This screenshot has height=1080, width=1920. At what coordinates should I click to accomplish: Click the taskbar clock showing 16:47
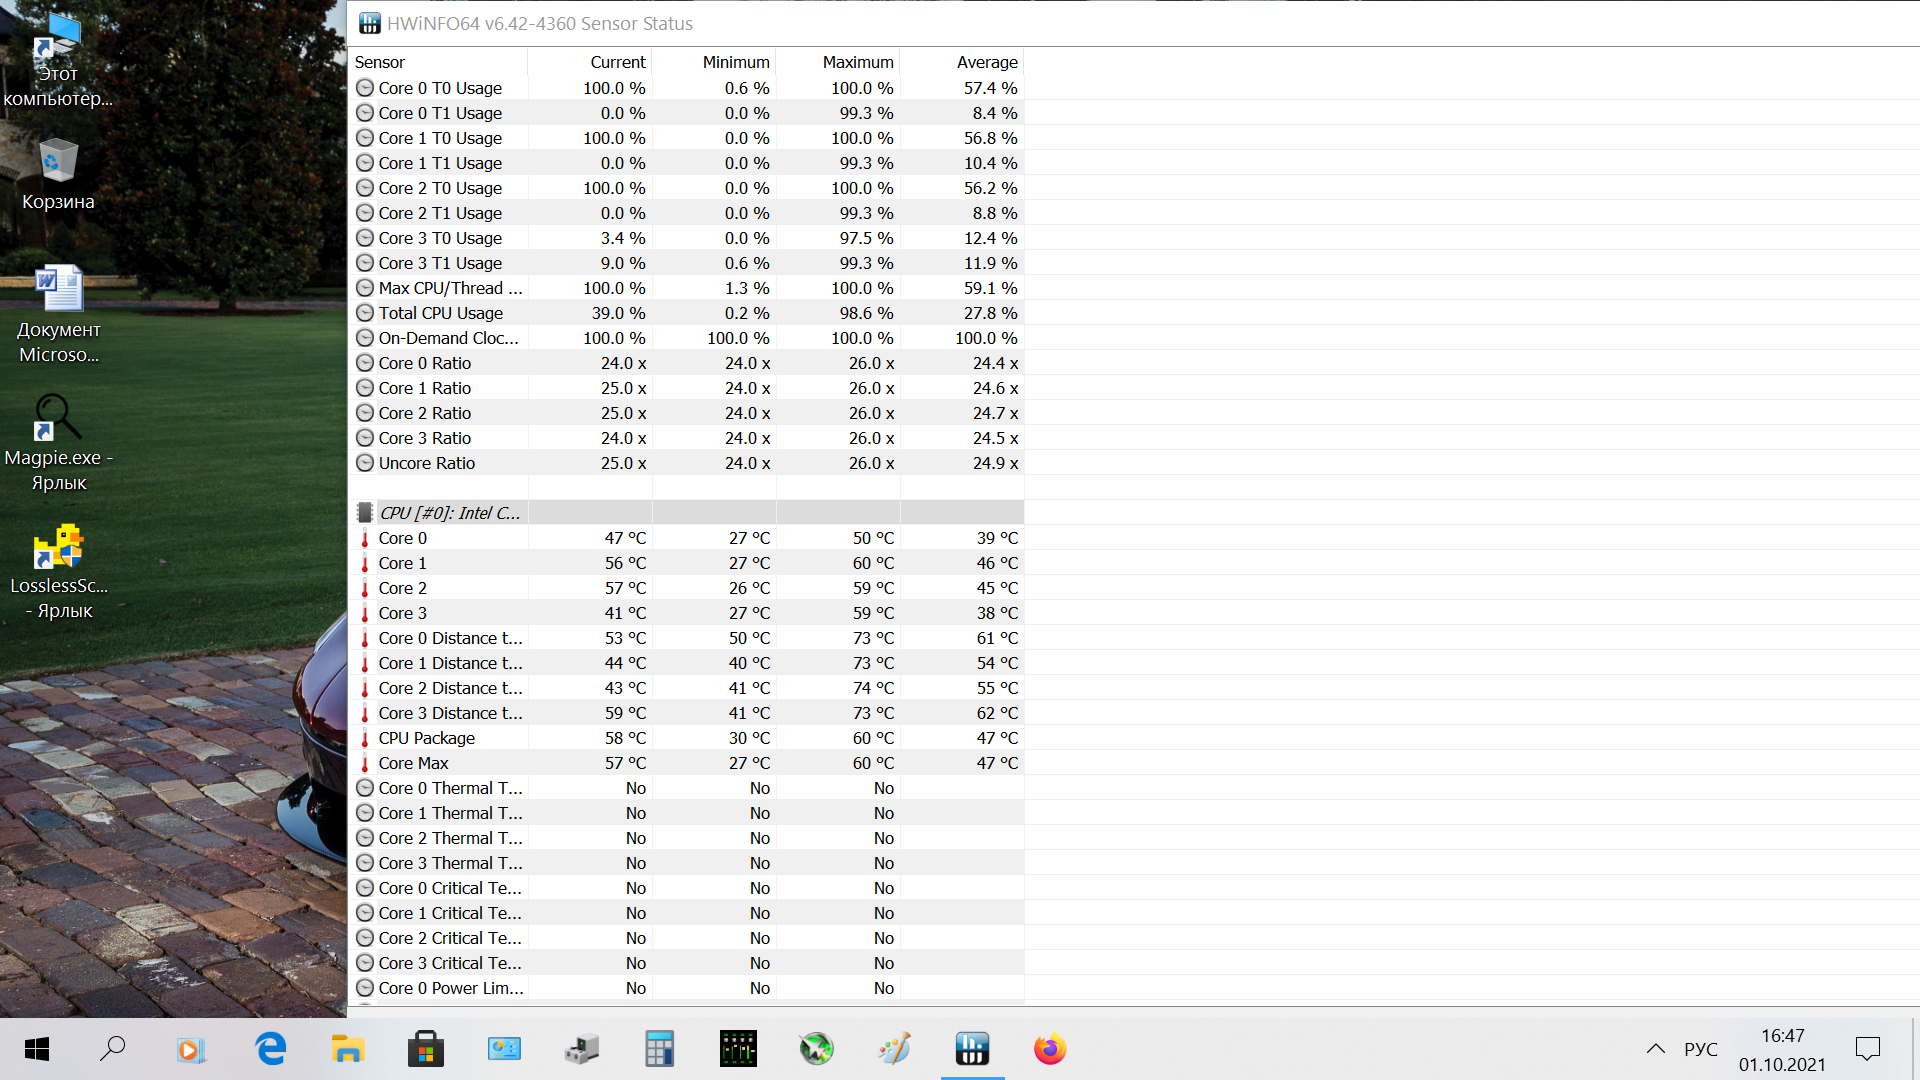coord(1782,1049)
